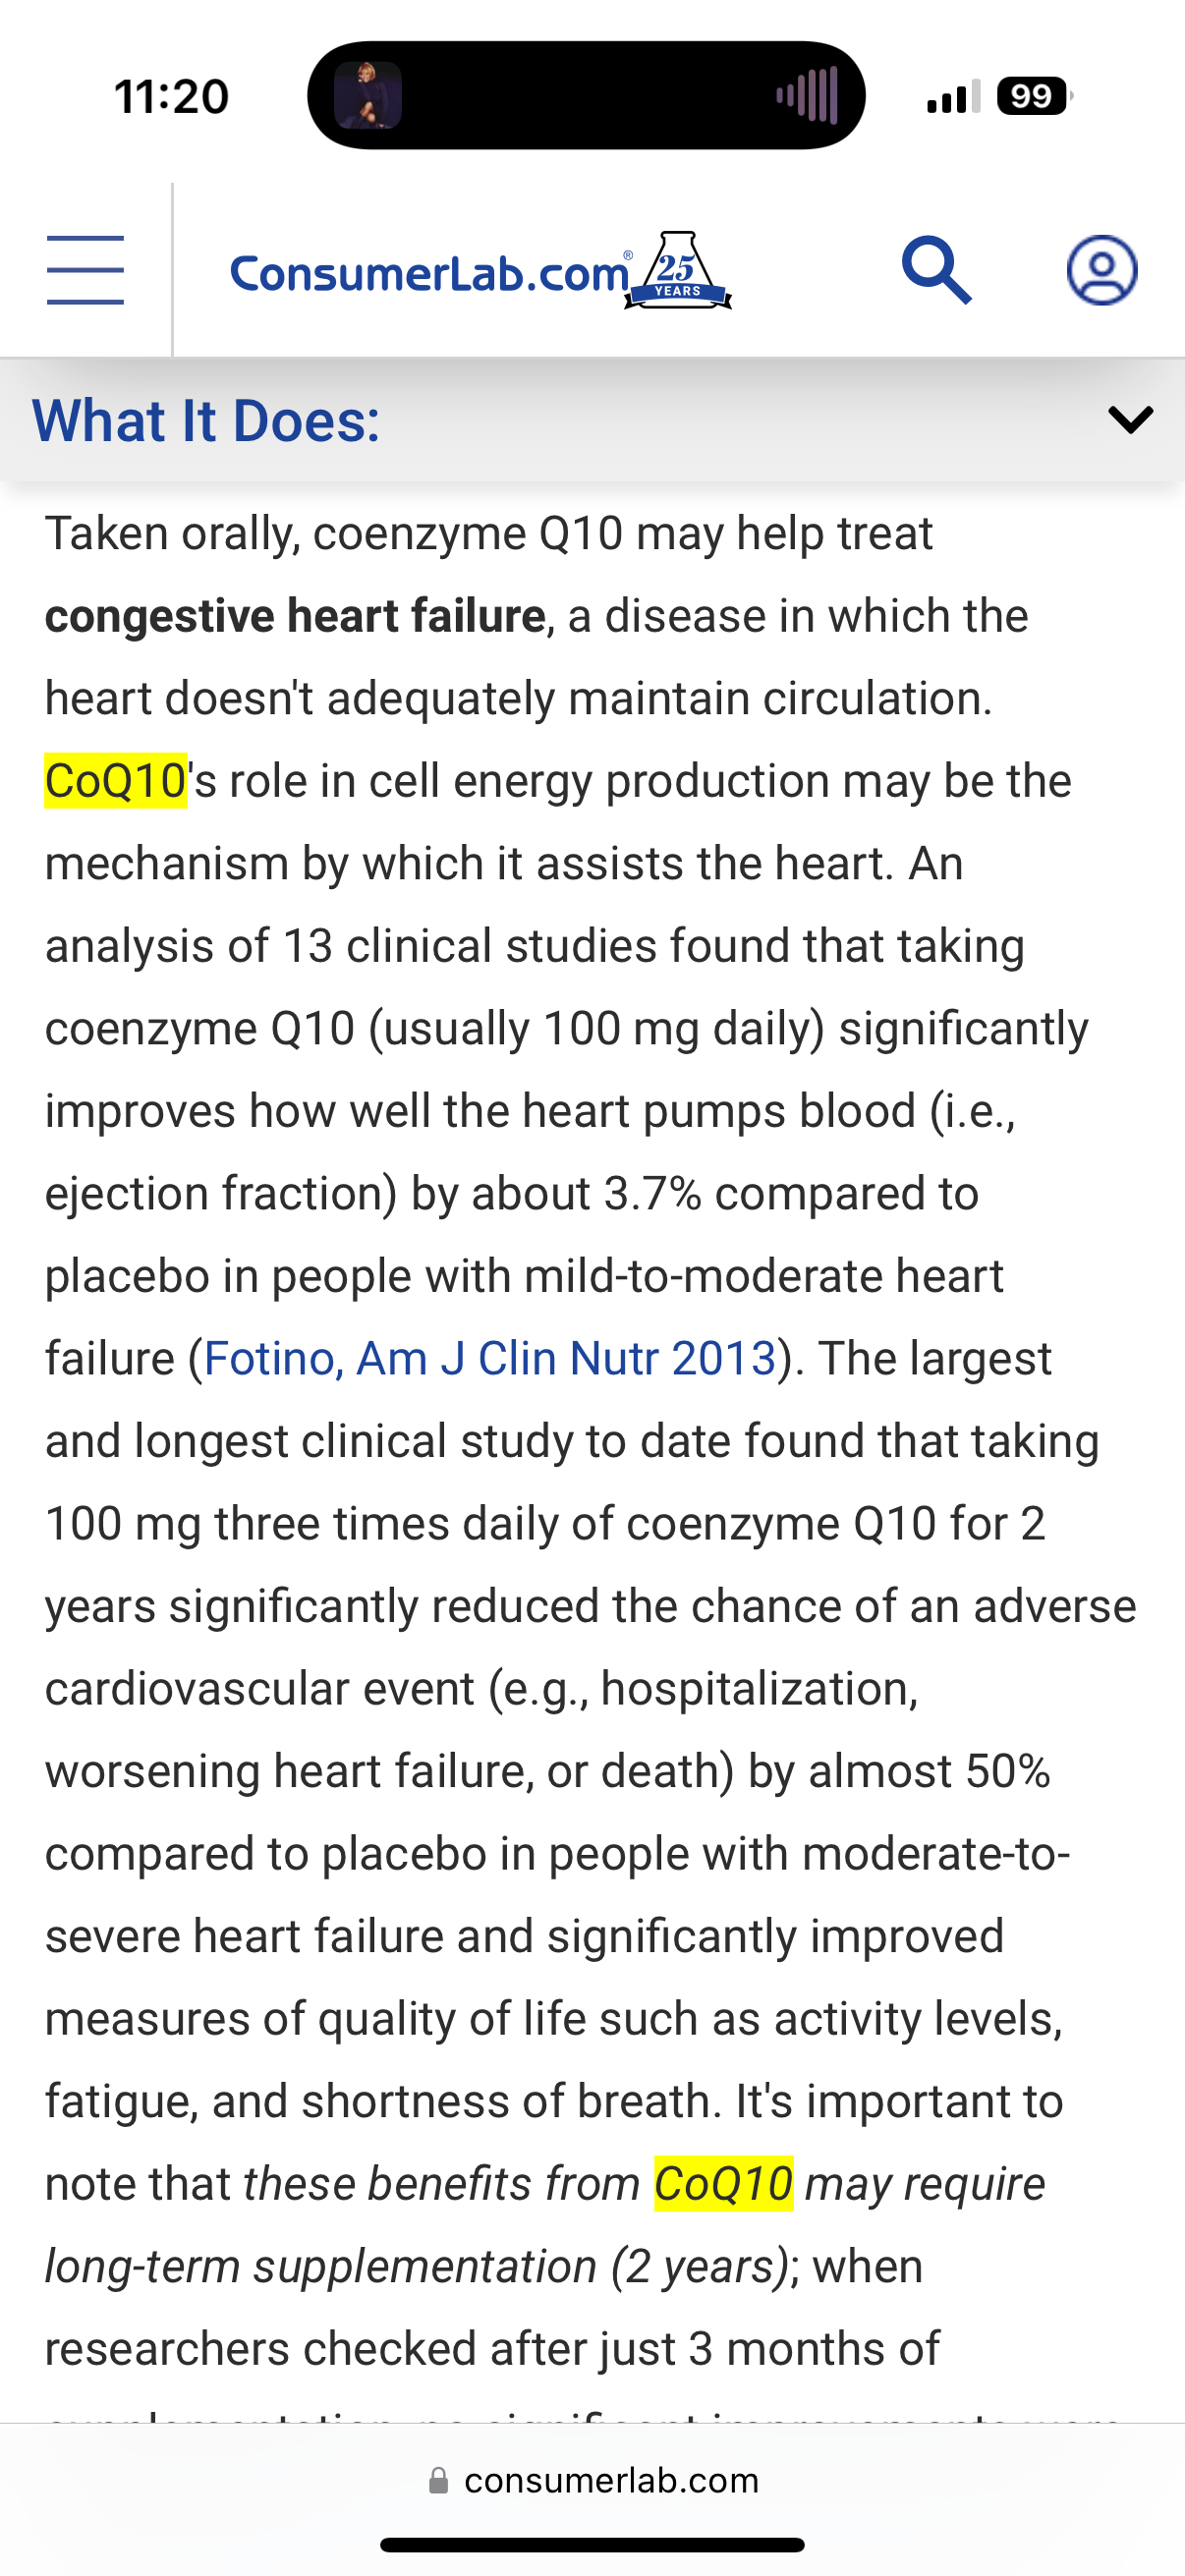This screenshot has width=1185, height=2576.
Task: Tap the highlighted CoQ10 in italic sentence
Action: (723, 2183)
